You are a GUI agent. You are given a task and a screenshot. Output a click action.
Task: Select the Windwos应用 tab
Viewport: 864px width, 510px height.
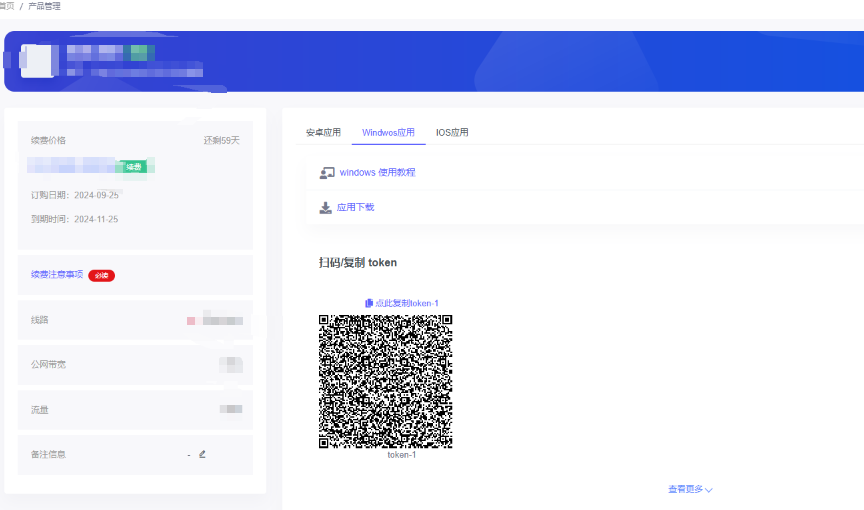[x=388, y=132]
